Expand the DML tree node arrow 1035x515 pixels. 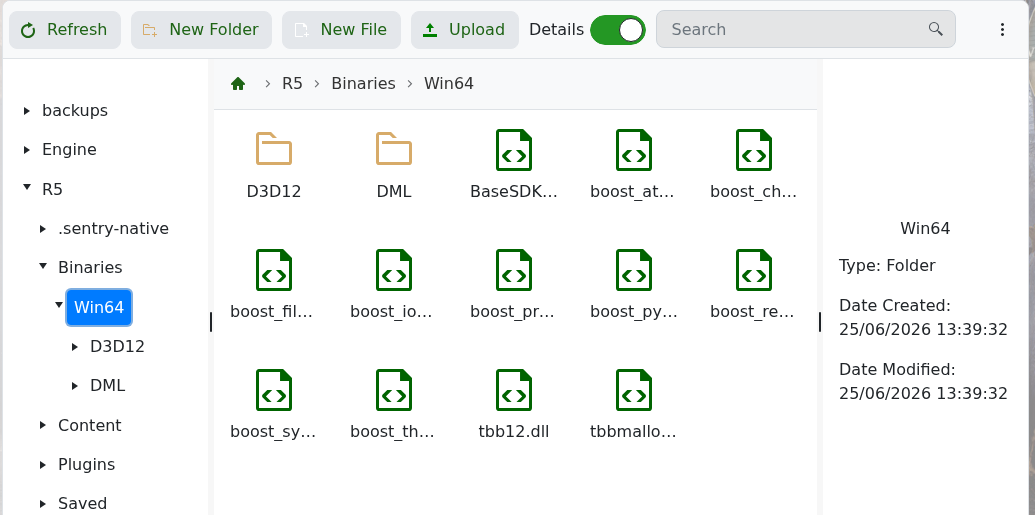pyautogui.click(x=75, y=386)
